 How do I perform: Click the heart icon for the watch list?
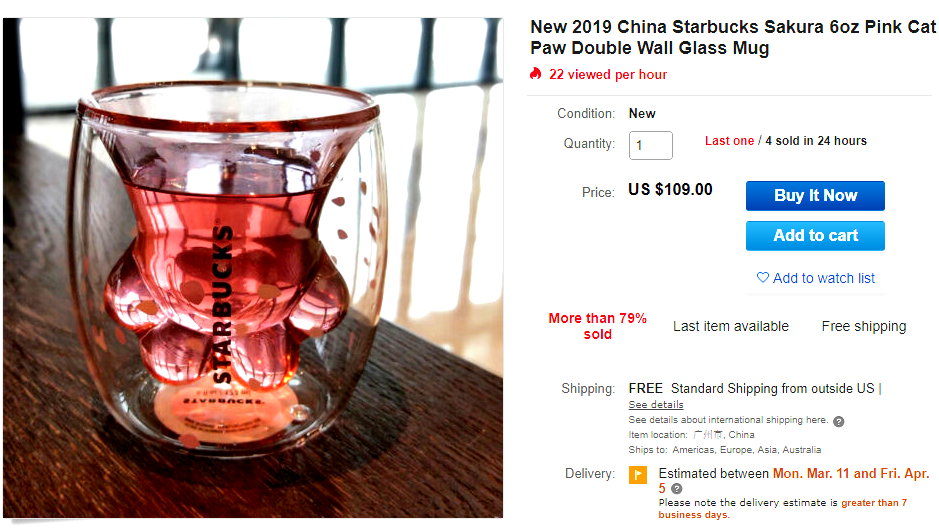(763, 278)
